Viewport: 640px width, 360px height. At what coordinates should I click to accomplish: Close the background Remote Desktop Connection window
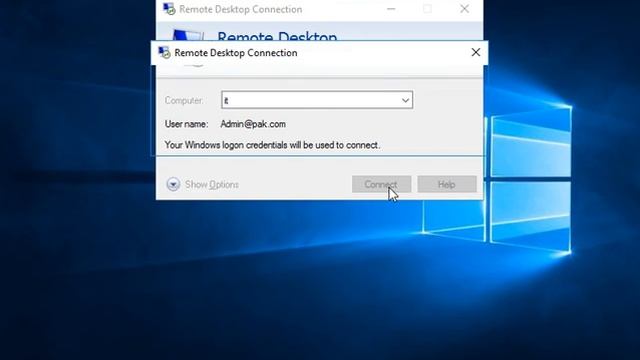point(464,9)
